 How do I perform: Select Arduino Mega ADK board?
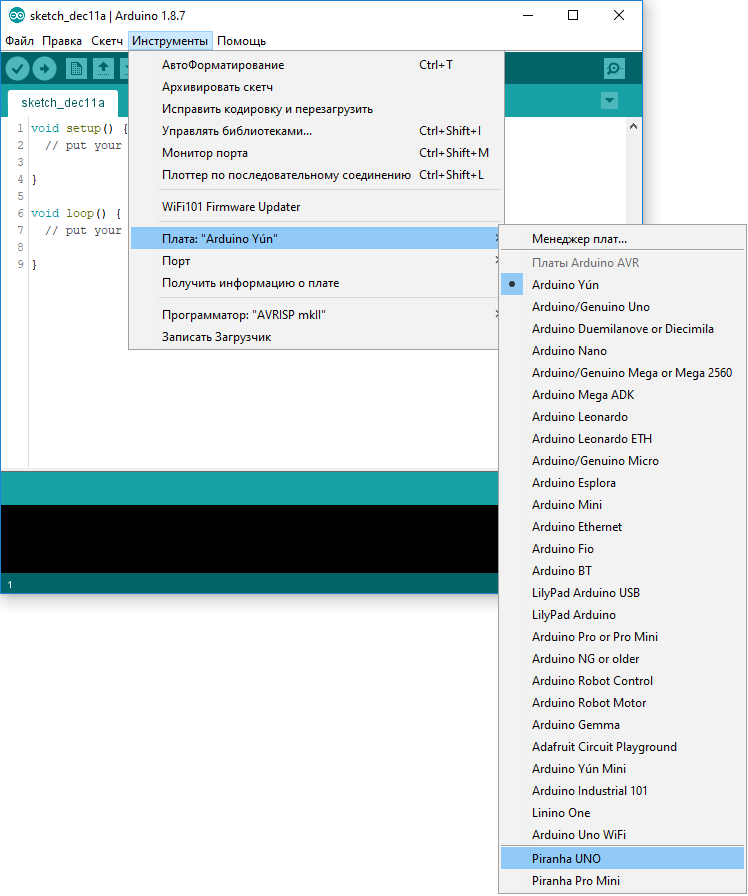pos(622,395)
